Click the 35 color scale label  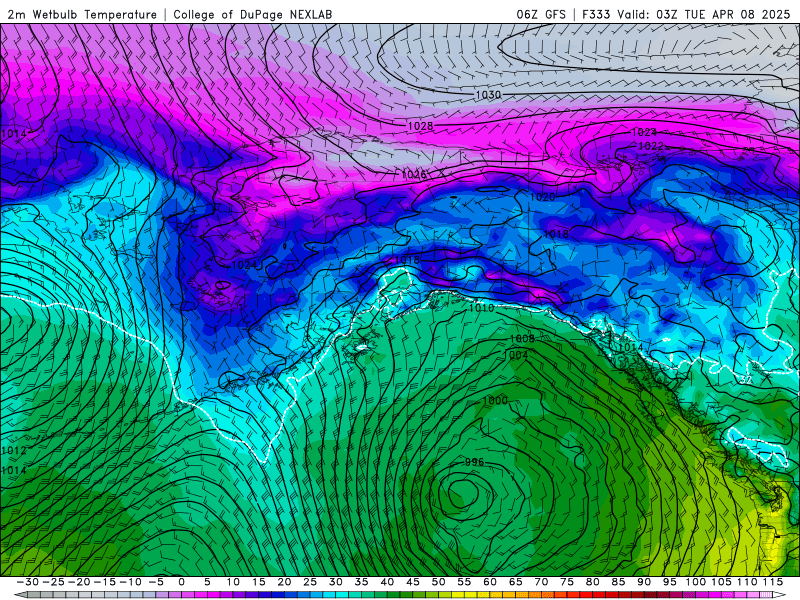click(x=361, y=582)
